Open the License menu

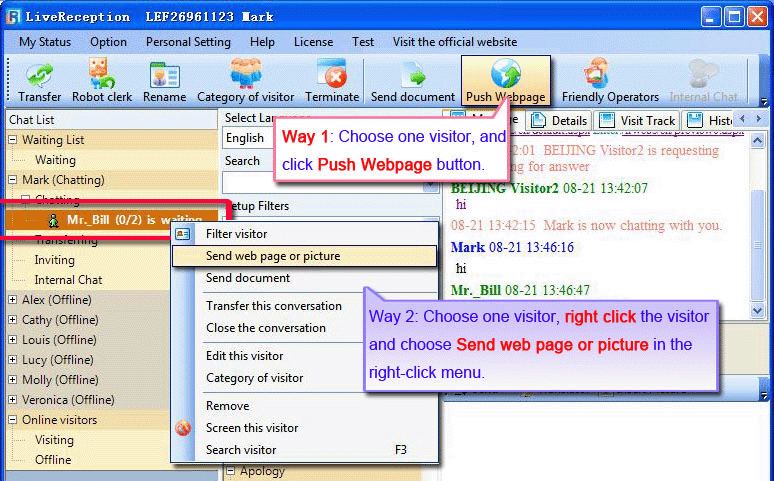click(313, 42)
